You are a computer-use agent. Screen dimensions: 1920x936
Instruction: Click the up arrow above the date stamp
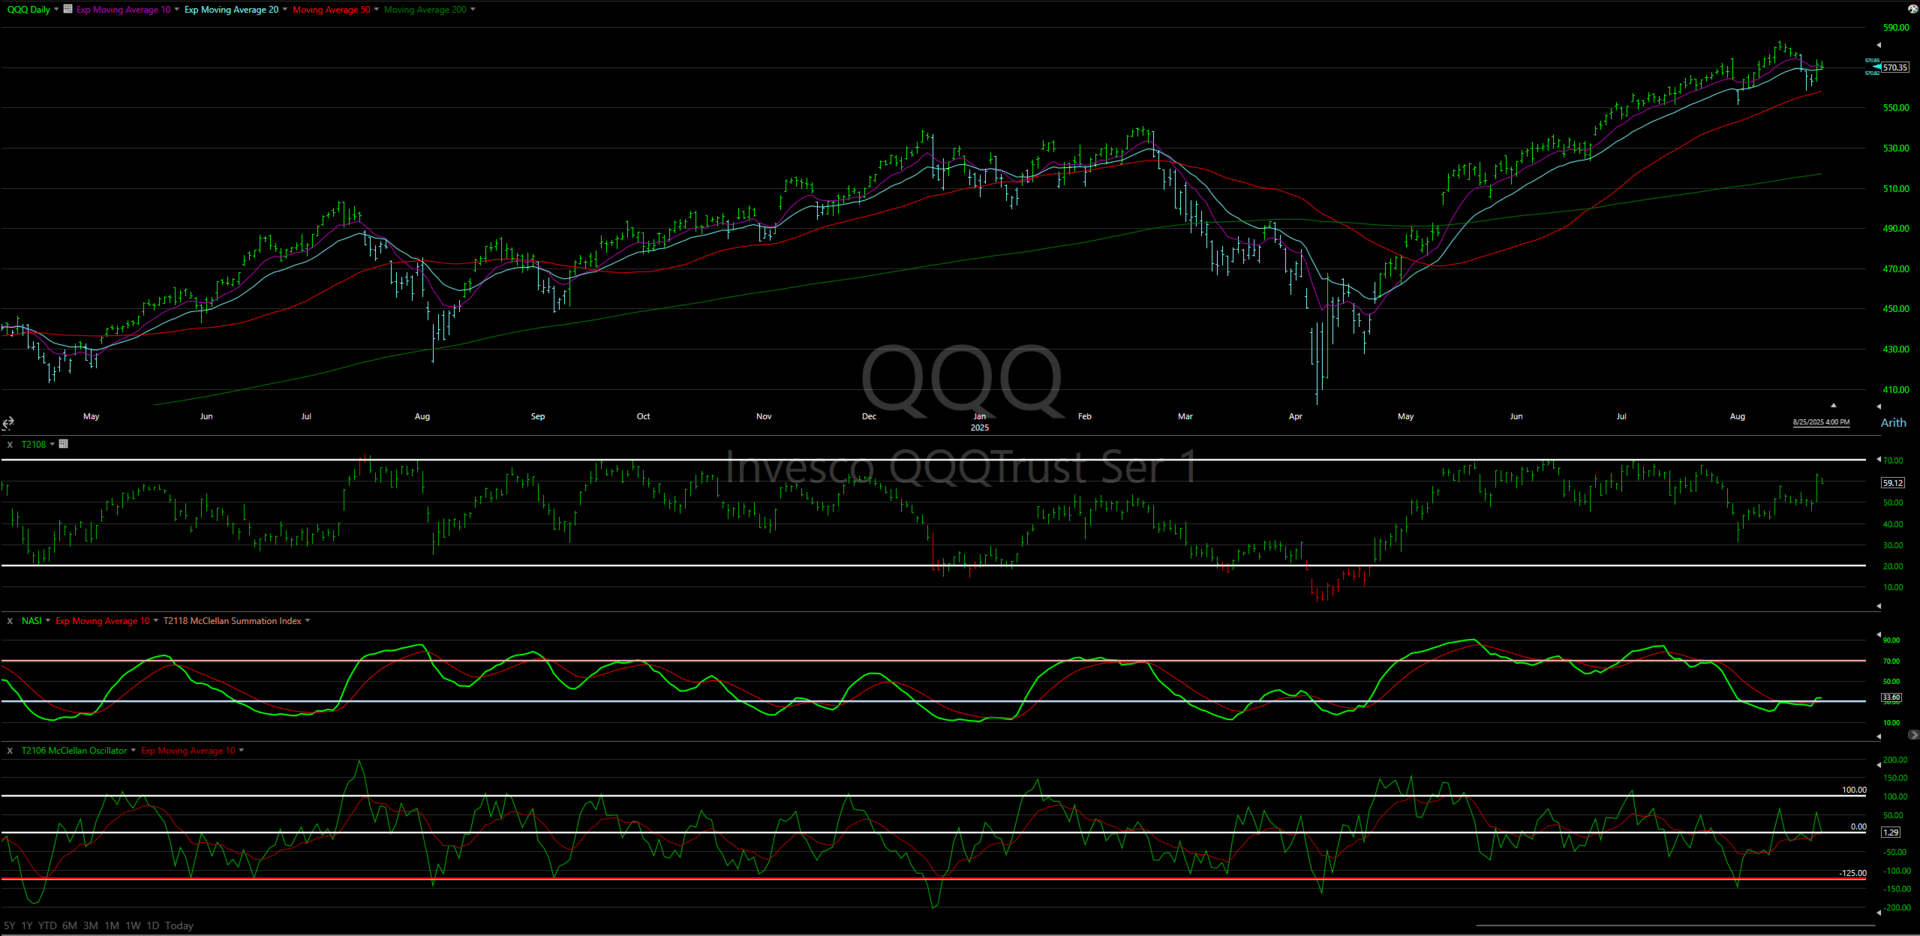(x=1833, y=406)
